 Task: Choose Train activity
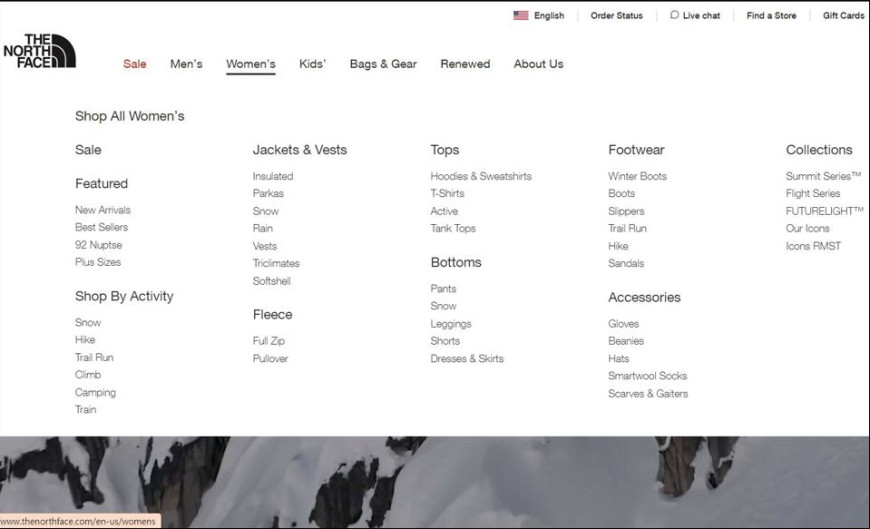(85, 410)
